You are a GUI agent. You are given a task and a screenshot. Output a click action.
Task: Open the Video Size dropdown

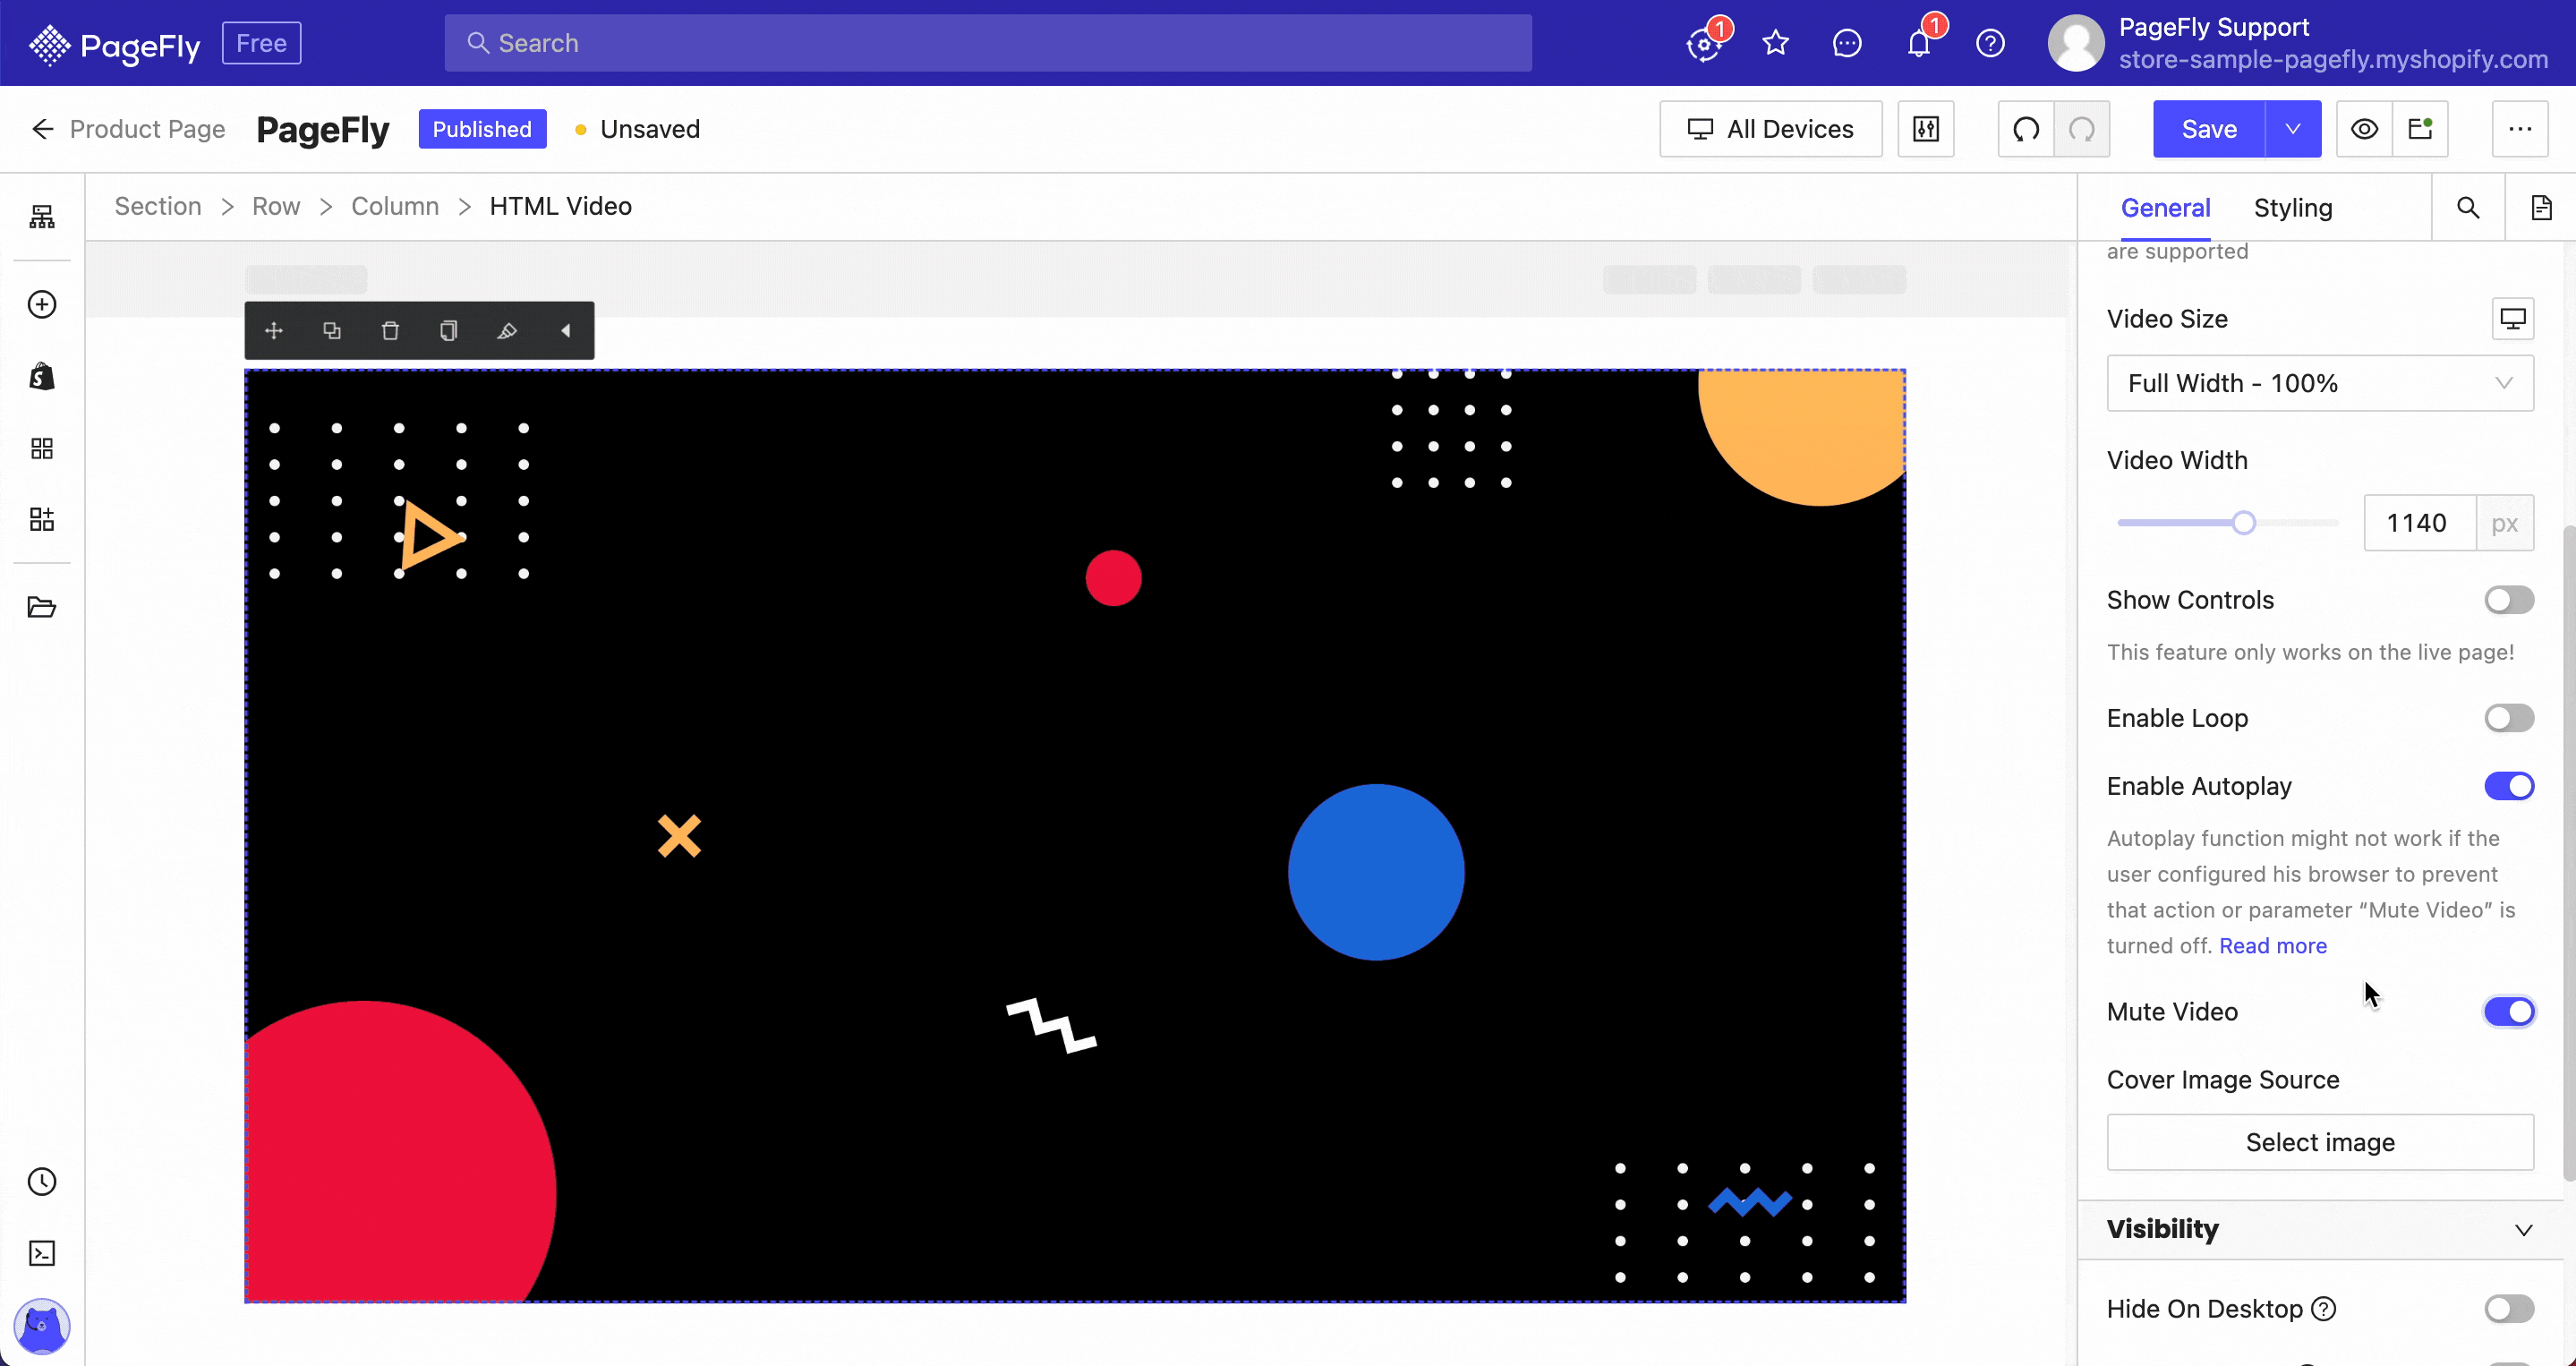point(2320,383)
